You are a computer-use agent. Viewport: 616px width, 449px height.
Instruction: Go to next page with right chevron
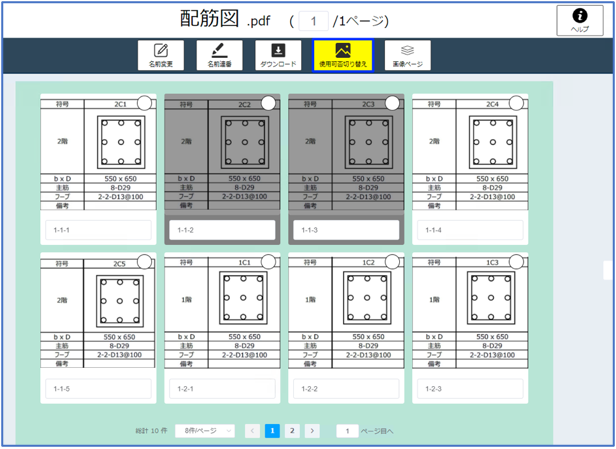point(312,431)
